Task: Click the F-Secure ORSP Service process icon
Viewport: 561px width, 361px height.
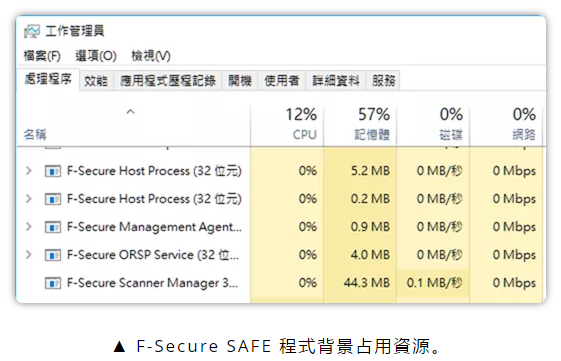Action: 53,255
